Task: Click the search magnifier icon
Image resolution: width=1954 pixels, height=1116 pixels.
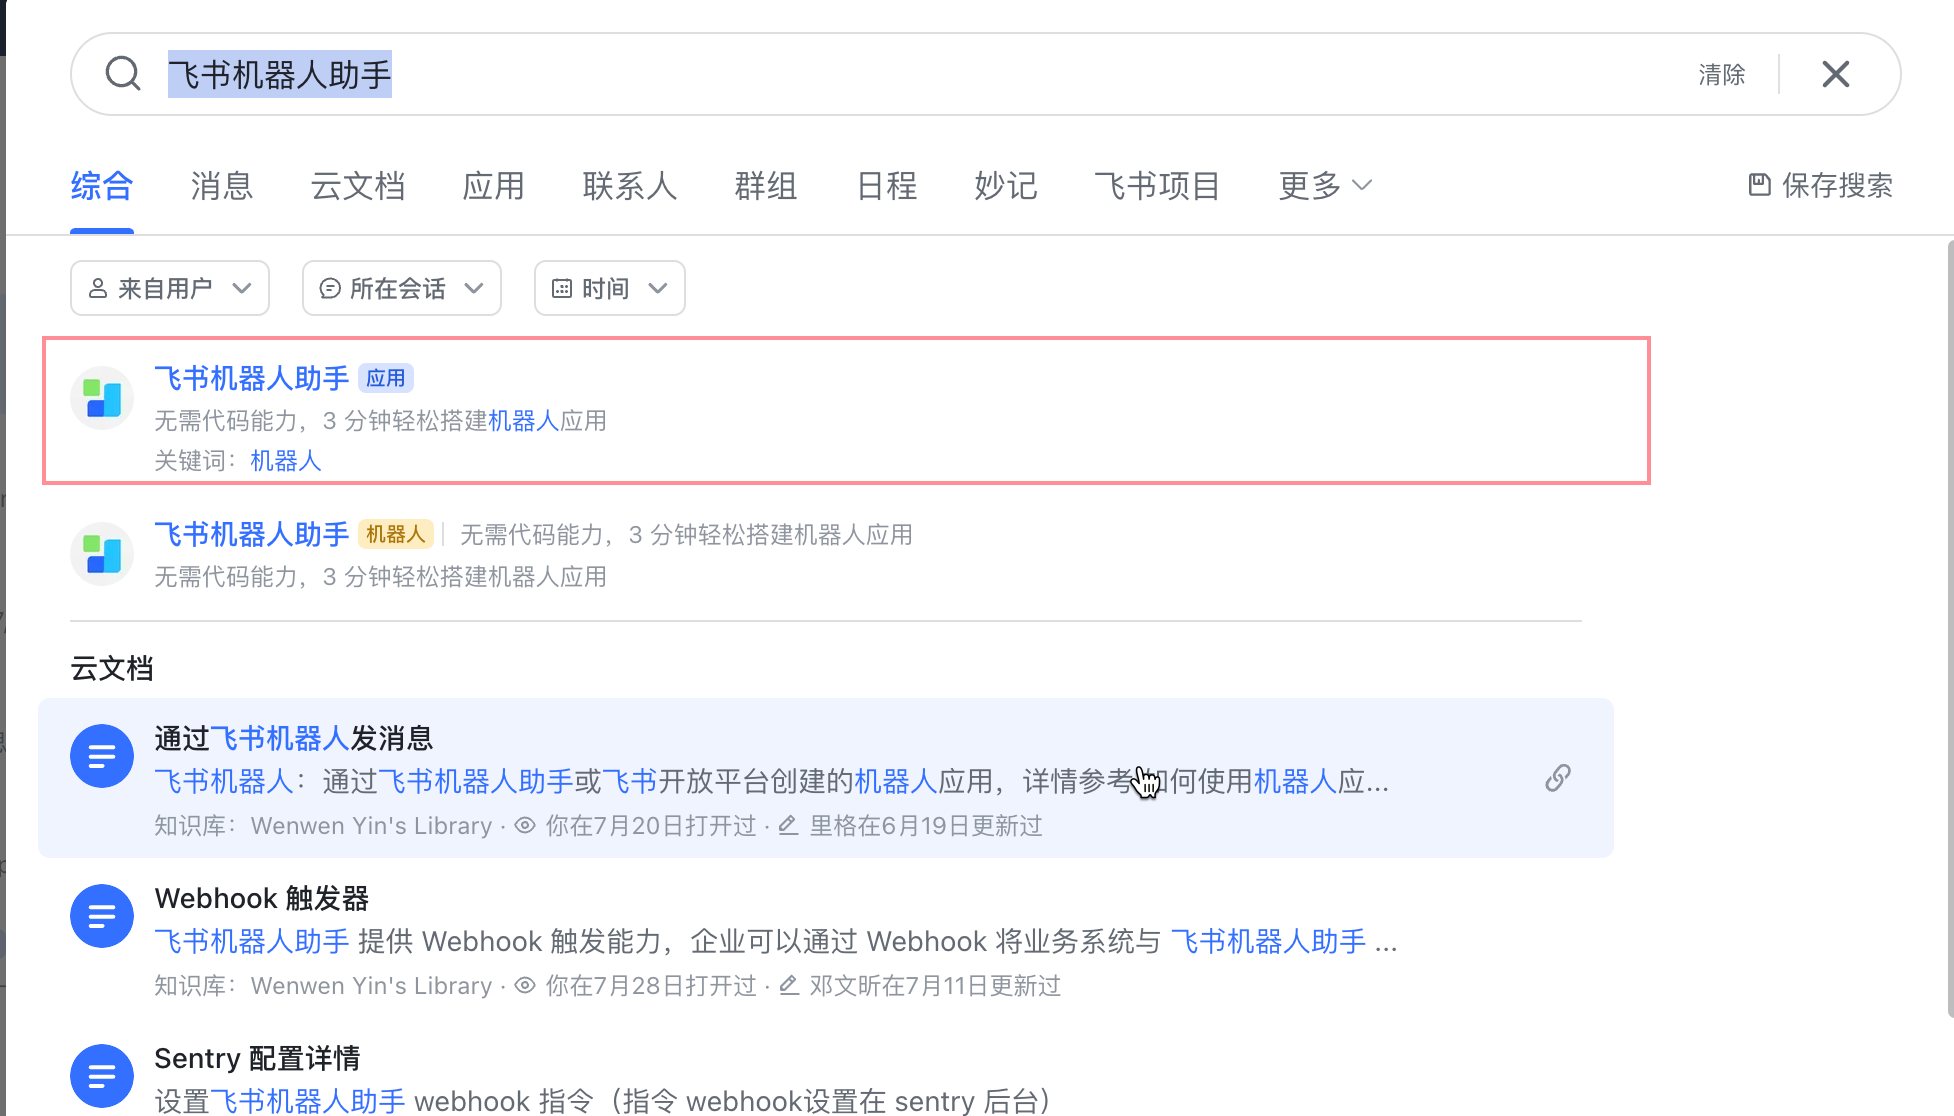Action: coord(123,74)
